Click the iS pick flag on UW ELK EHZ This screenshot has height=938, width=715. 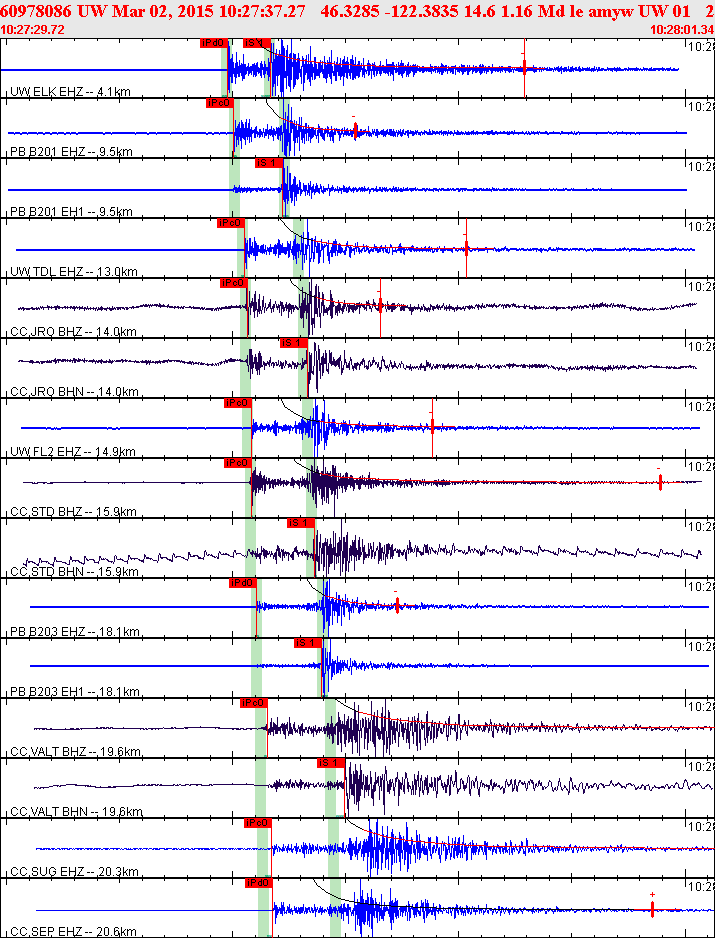(x=257, y=42)
